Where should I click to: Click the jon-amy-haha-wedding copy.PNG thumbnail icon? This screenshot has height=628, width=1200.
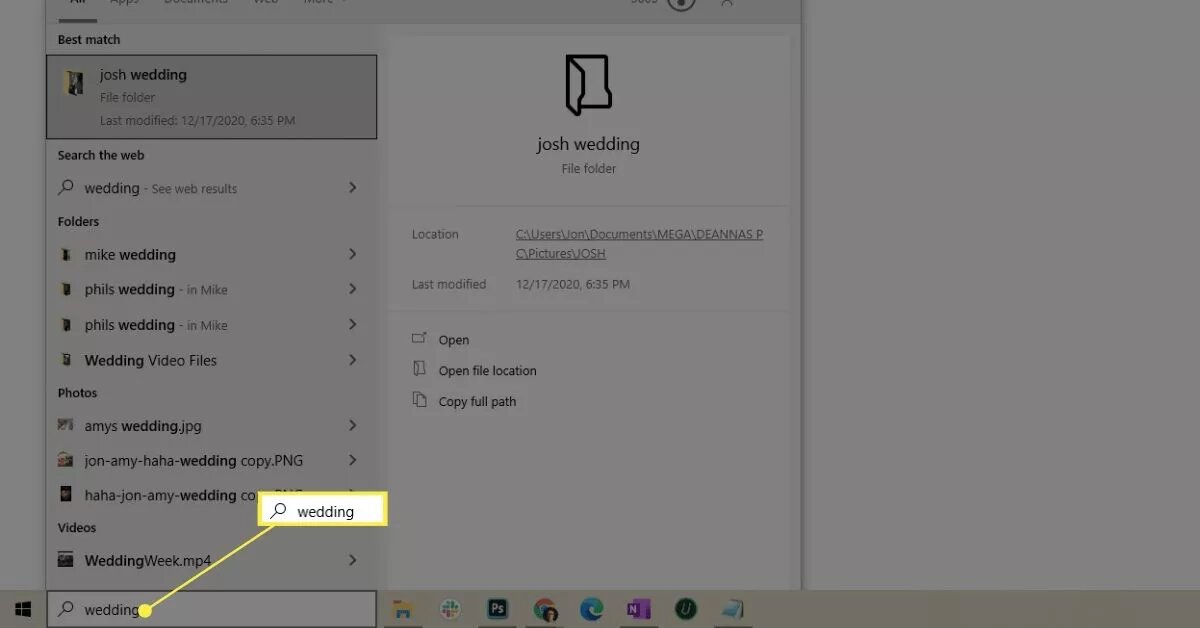(66, 461)
